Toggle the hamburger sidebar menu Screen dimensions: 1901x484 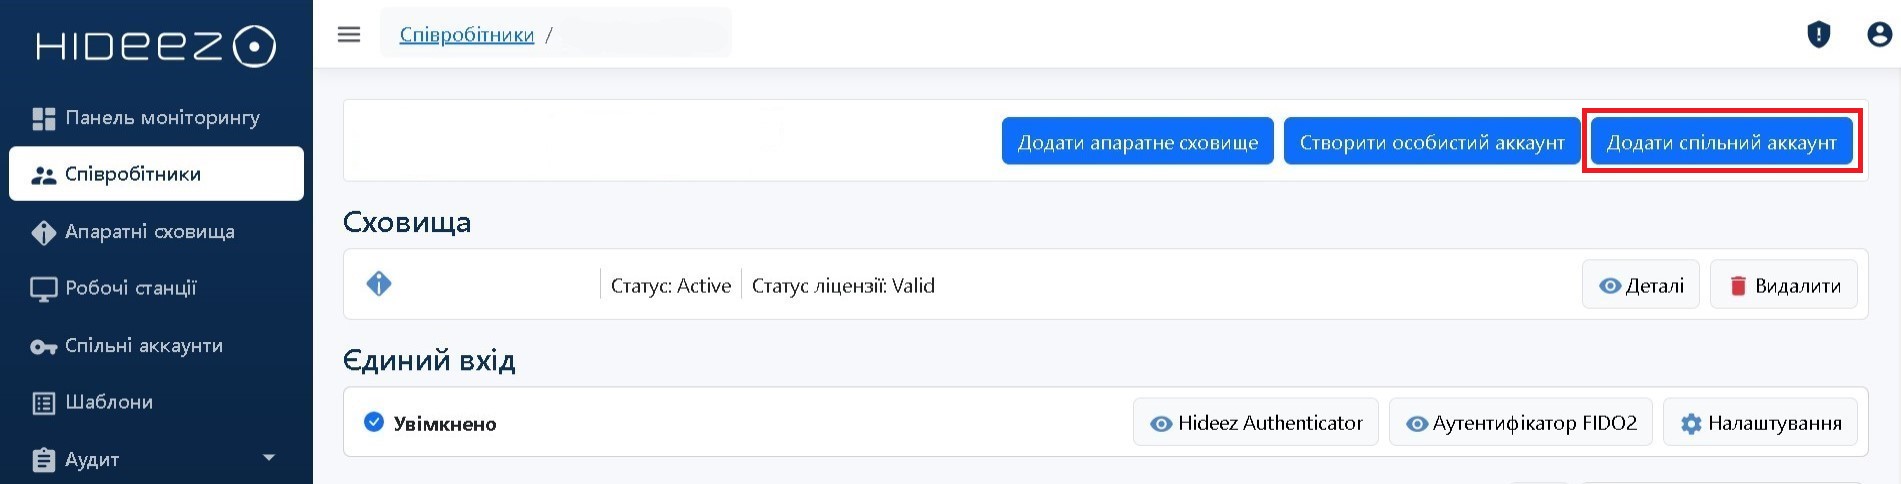(349, 35)
